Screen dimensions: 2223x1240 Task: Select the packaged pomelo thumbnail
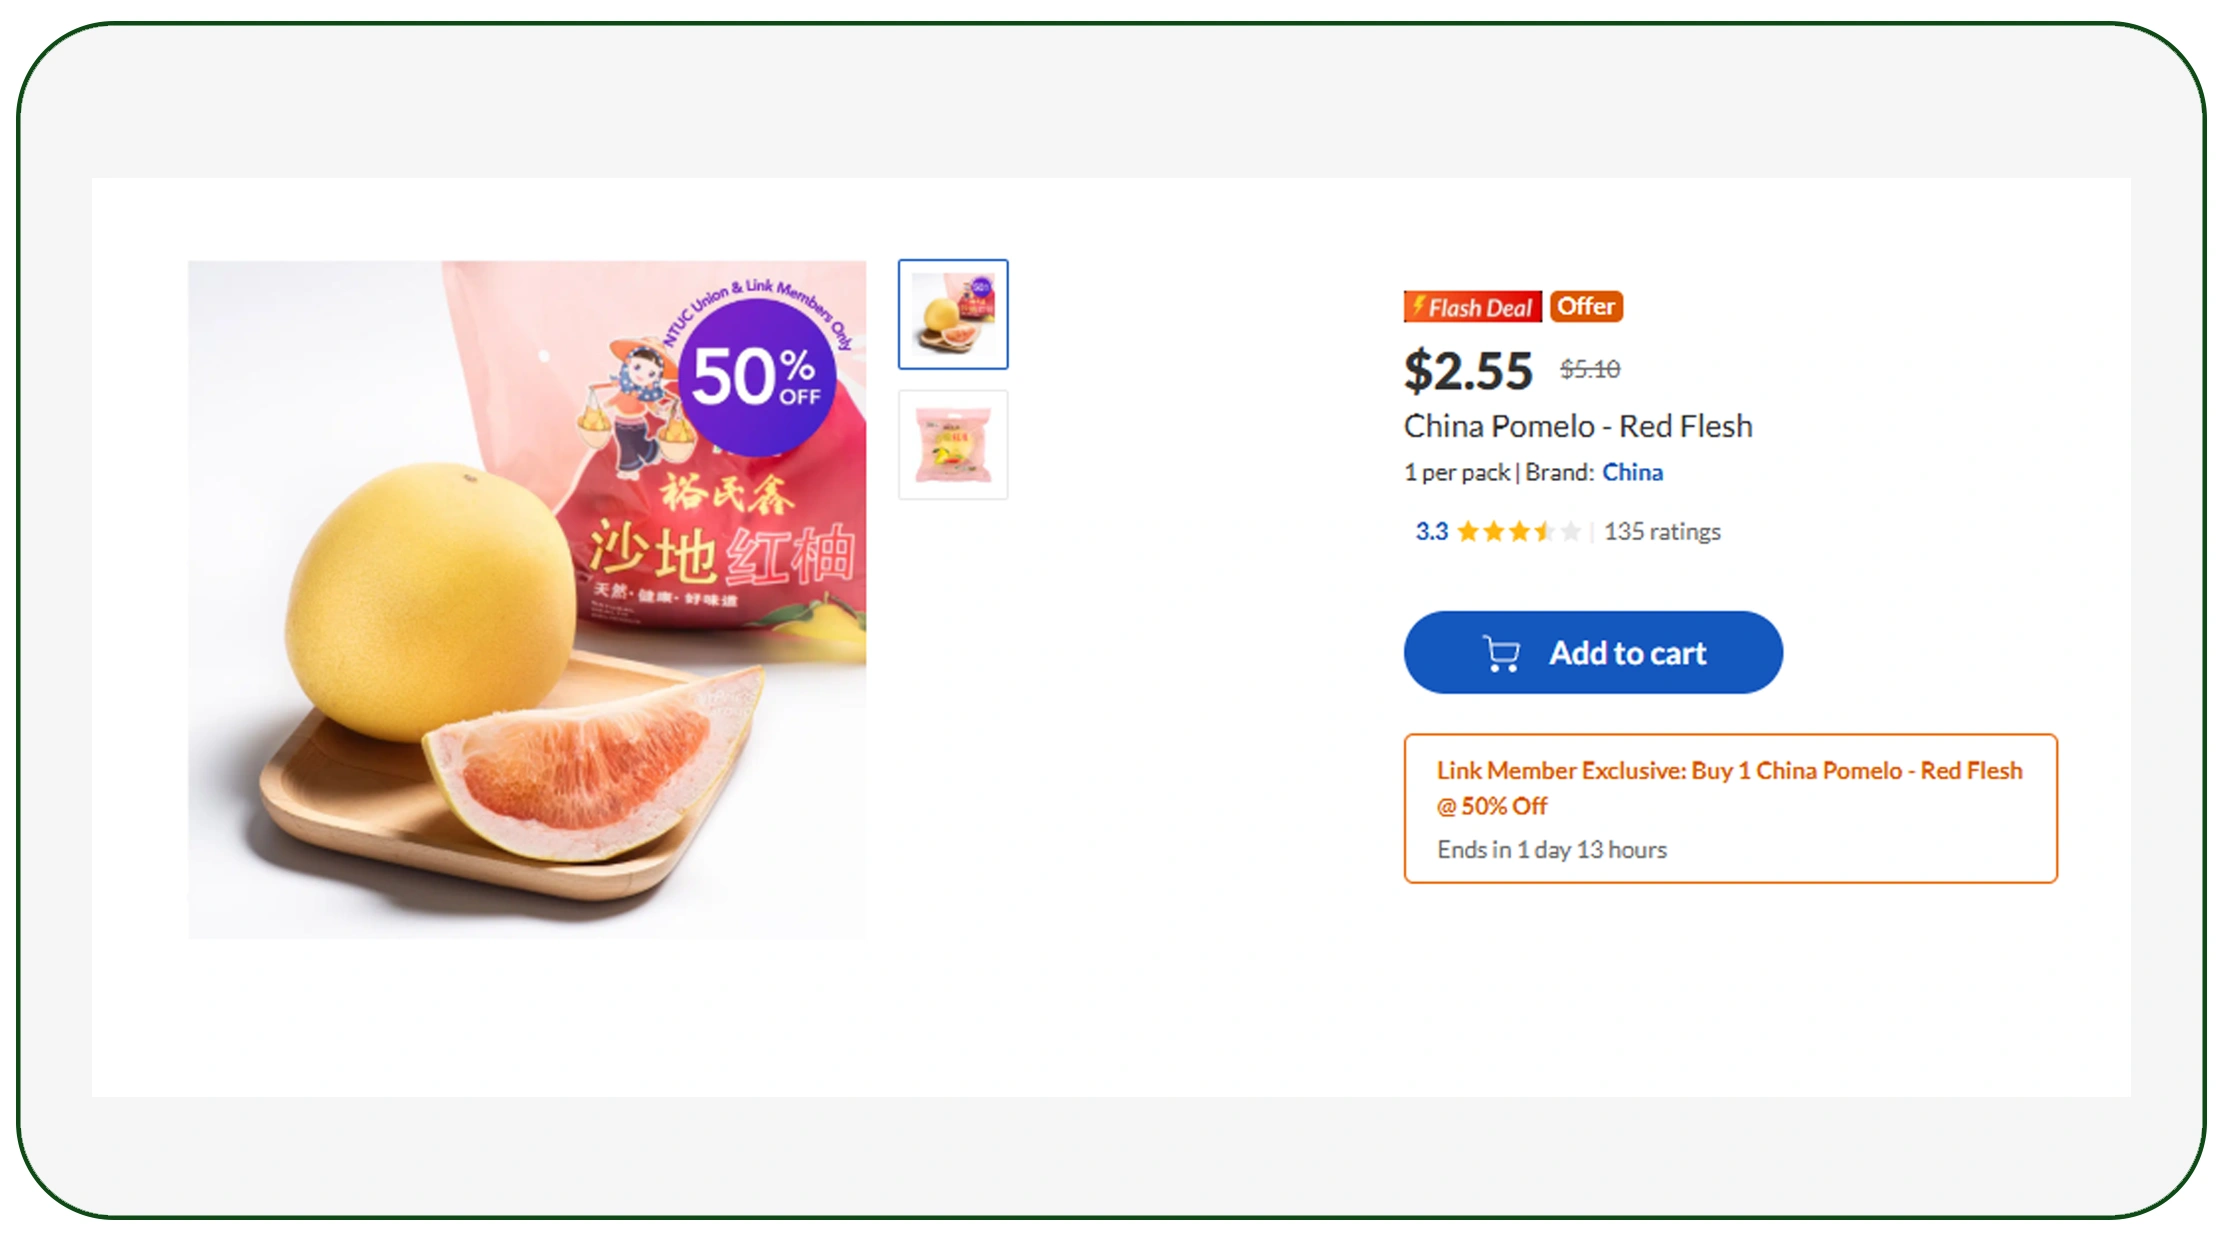click(x=953, y=445)
